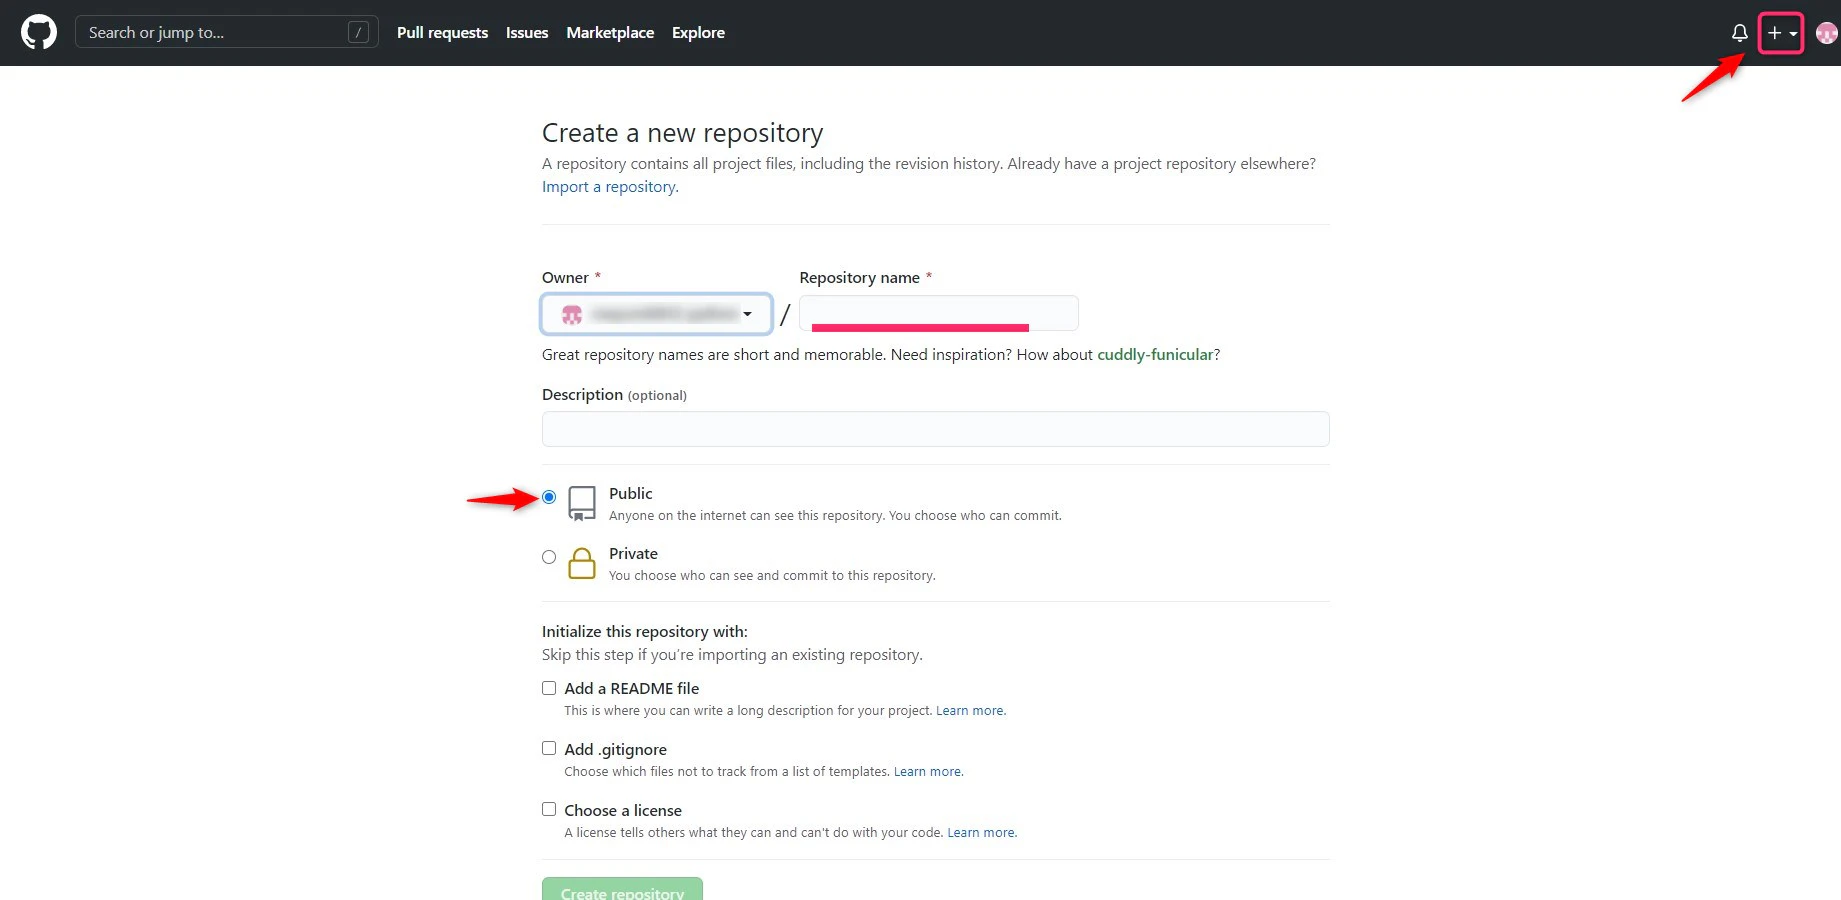Open Issues in the top nav
This screenshot has width=1841, height=900.
527,33
